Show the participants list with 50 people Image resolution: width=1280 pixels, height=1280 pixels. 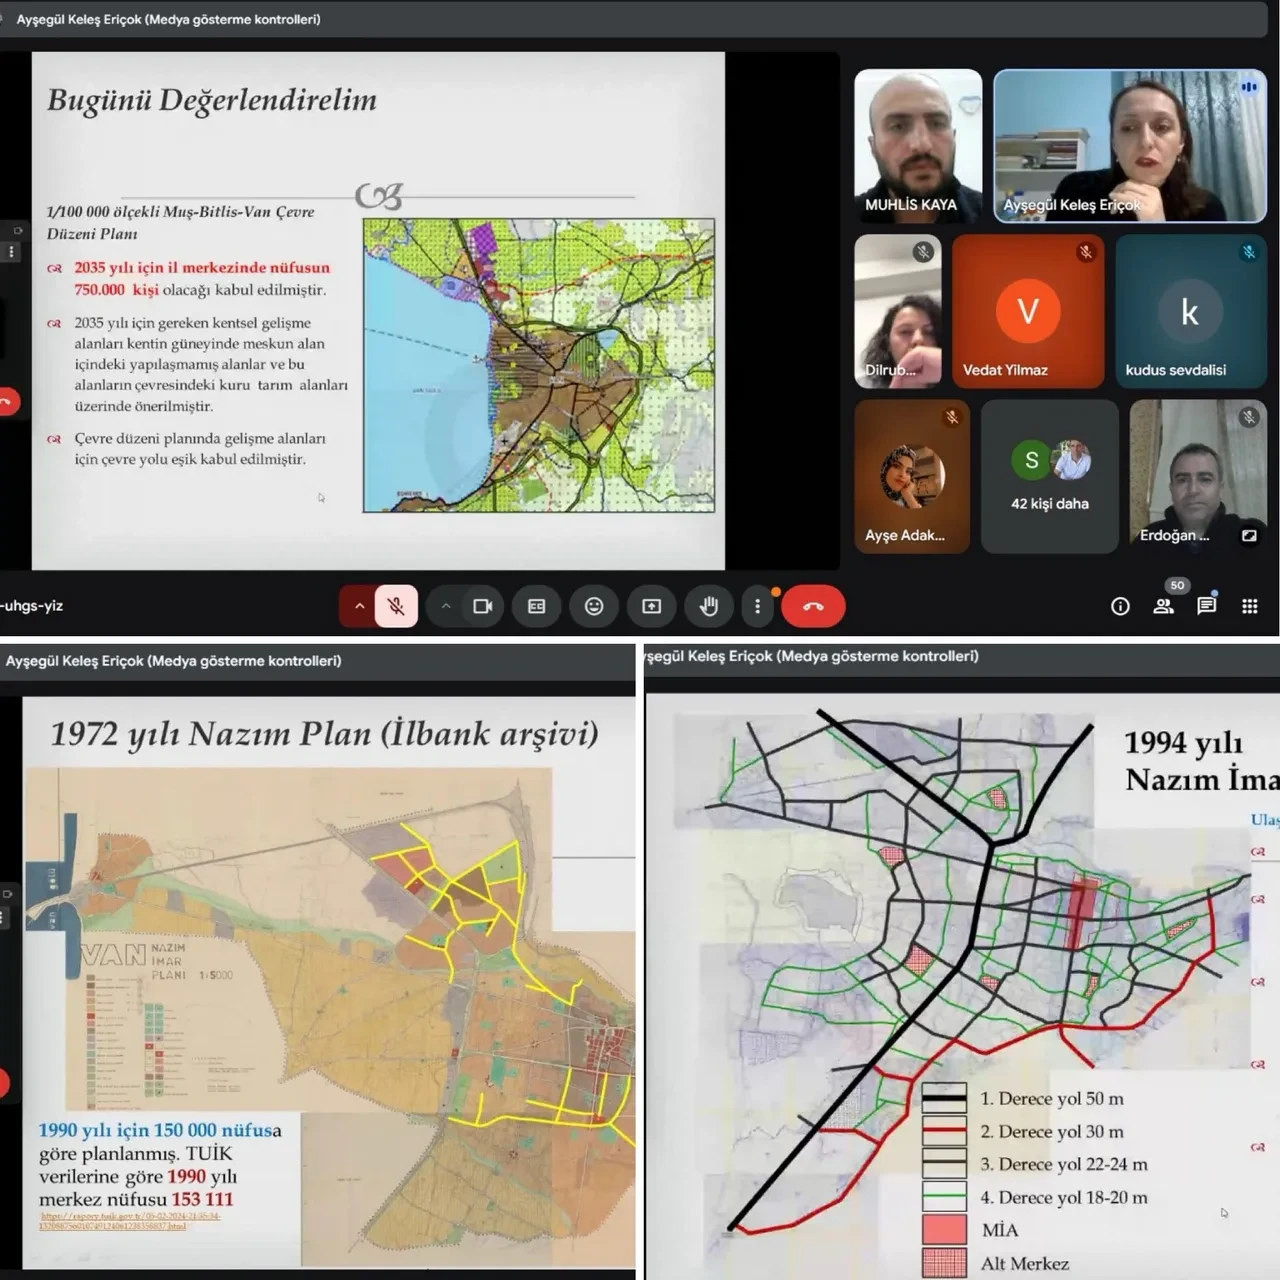tap(1163, 606)
